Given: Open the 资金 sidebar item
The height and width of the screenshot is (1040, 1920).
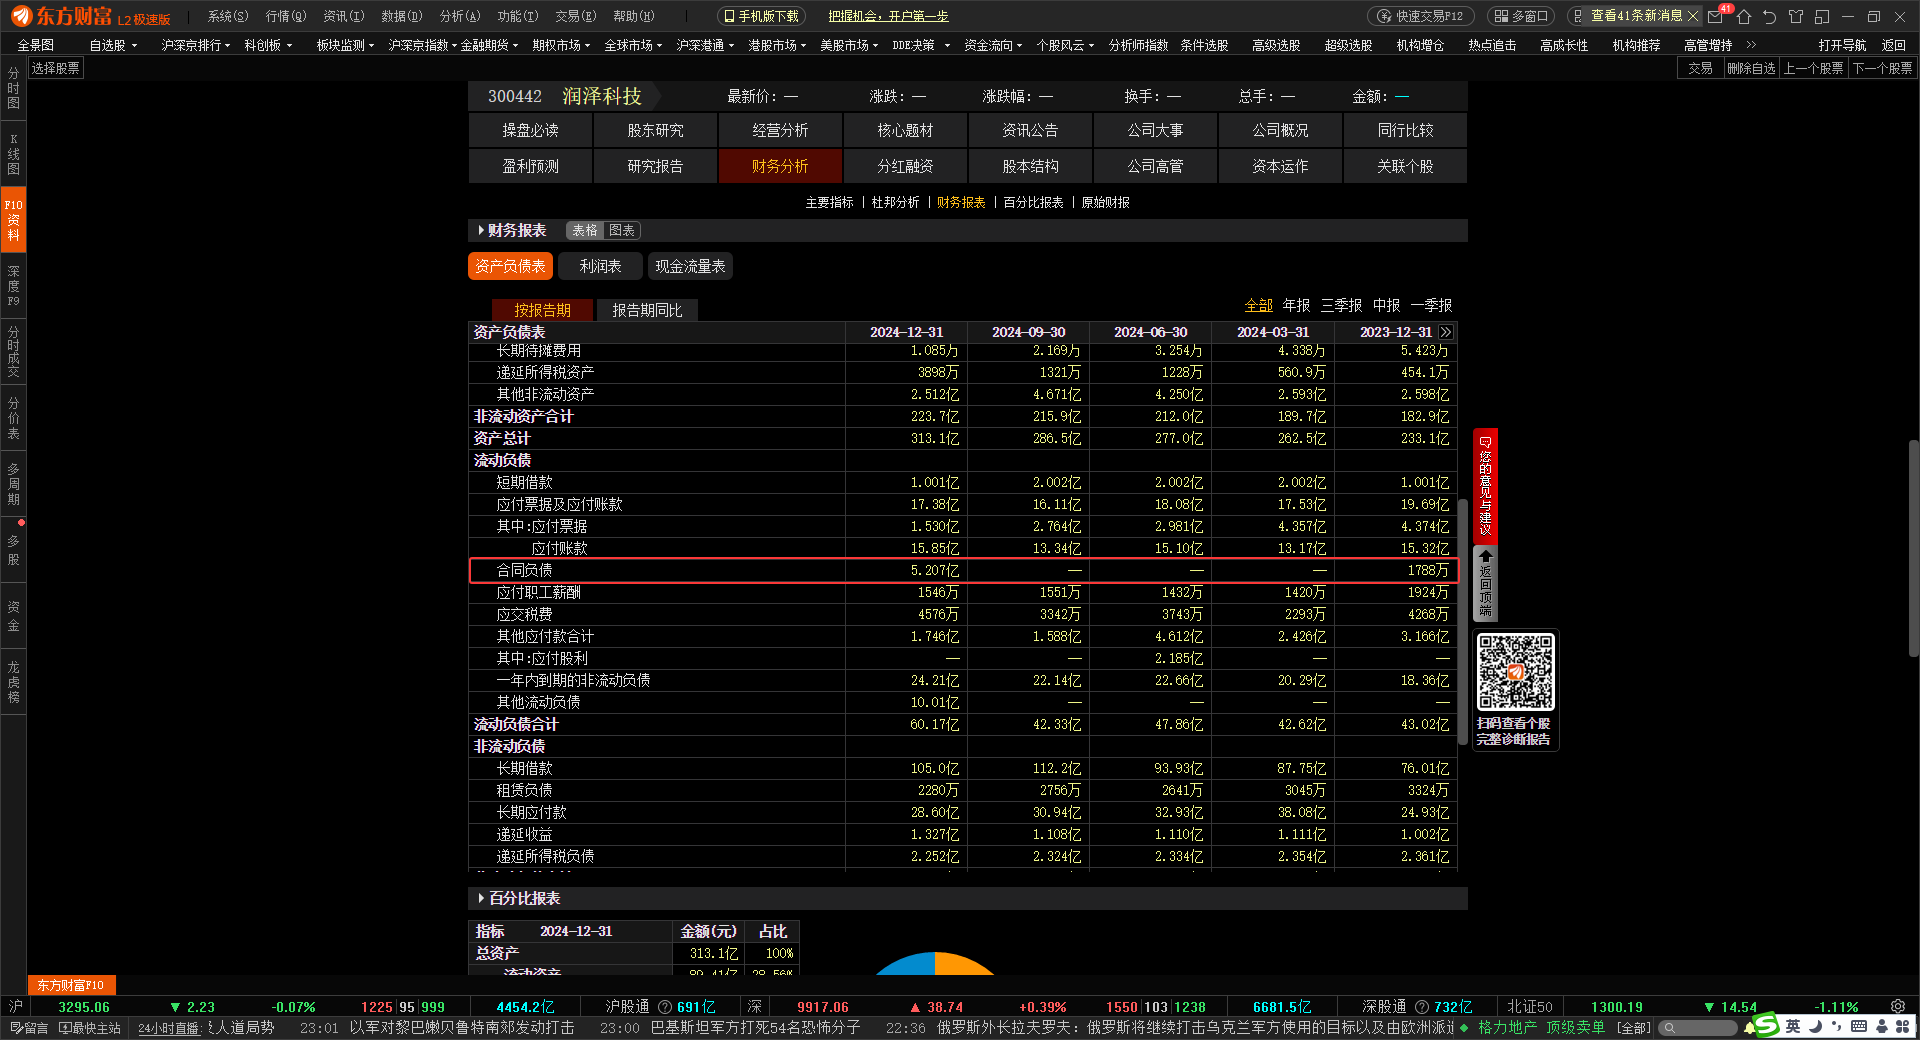Looking at the screenshot, I should point(13,615).
